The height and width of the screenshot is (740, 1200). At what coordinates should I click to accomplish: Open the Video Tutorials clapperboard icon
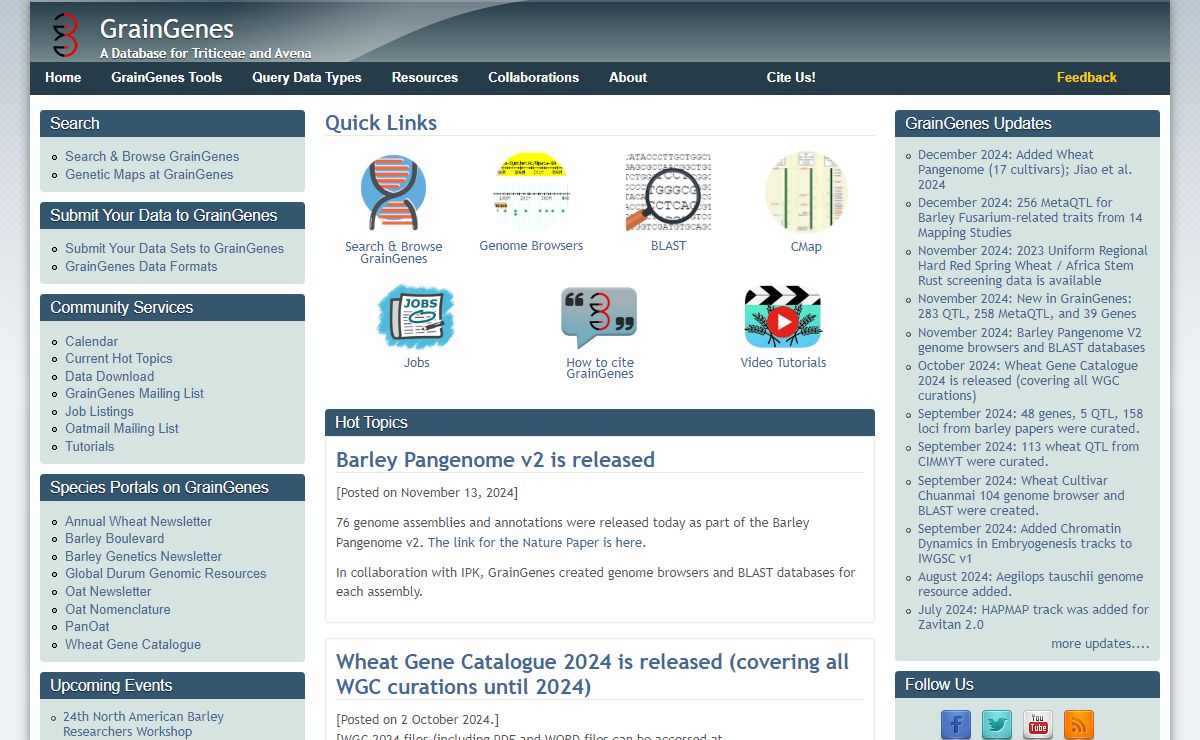(x=783, y=318)
